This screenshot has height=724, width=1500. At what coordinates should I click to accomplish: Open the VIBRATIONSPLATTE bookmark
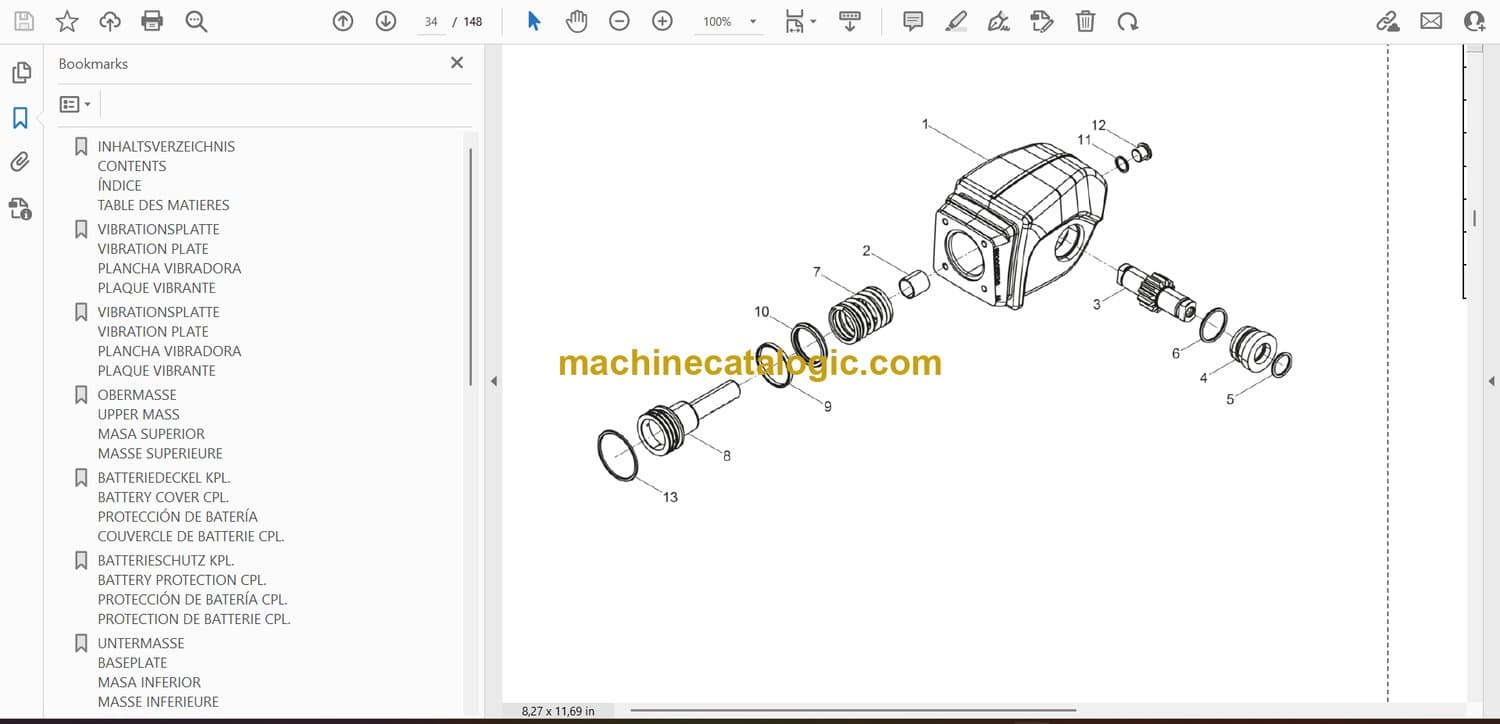[158, 229]
